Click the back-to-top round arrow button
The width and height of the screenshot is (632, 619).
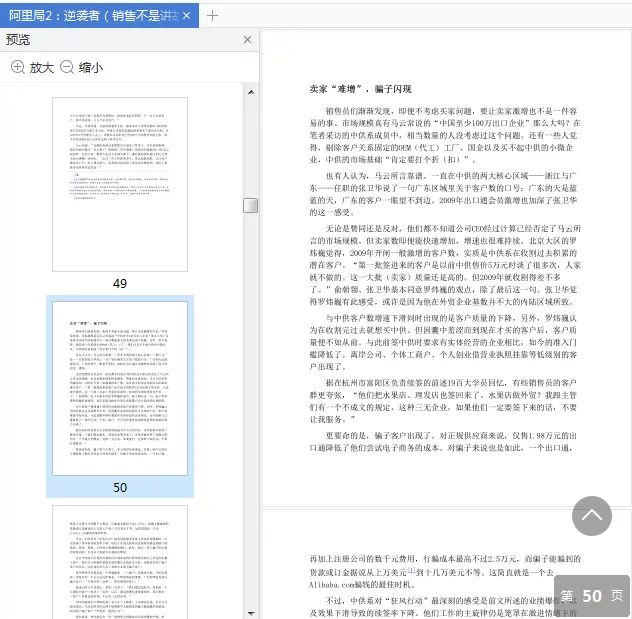coord(591,515)
